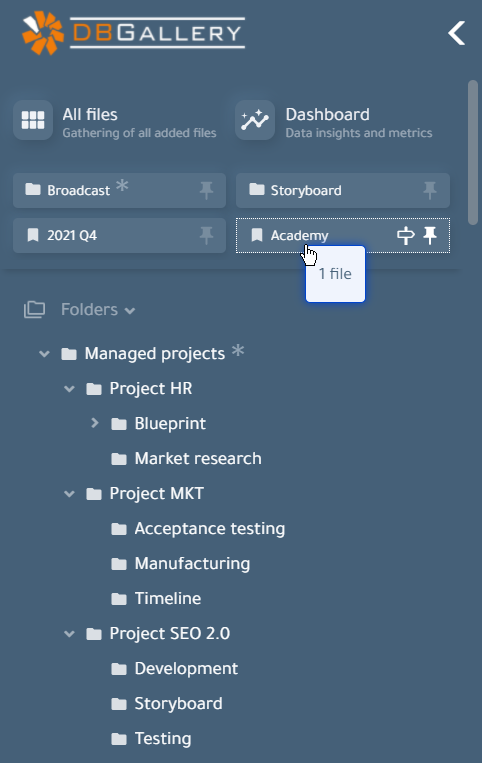Collapse the Project MKT folder
The height and width of the screenshot is (763, 482).
coord(70,493)
